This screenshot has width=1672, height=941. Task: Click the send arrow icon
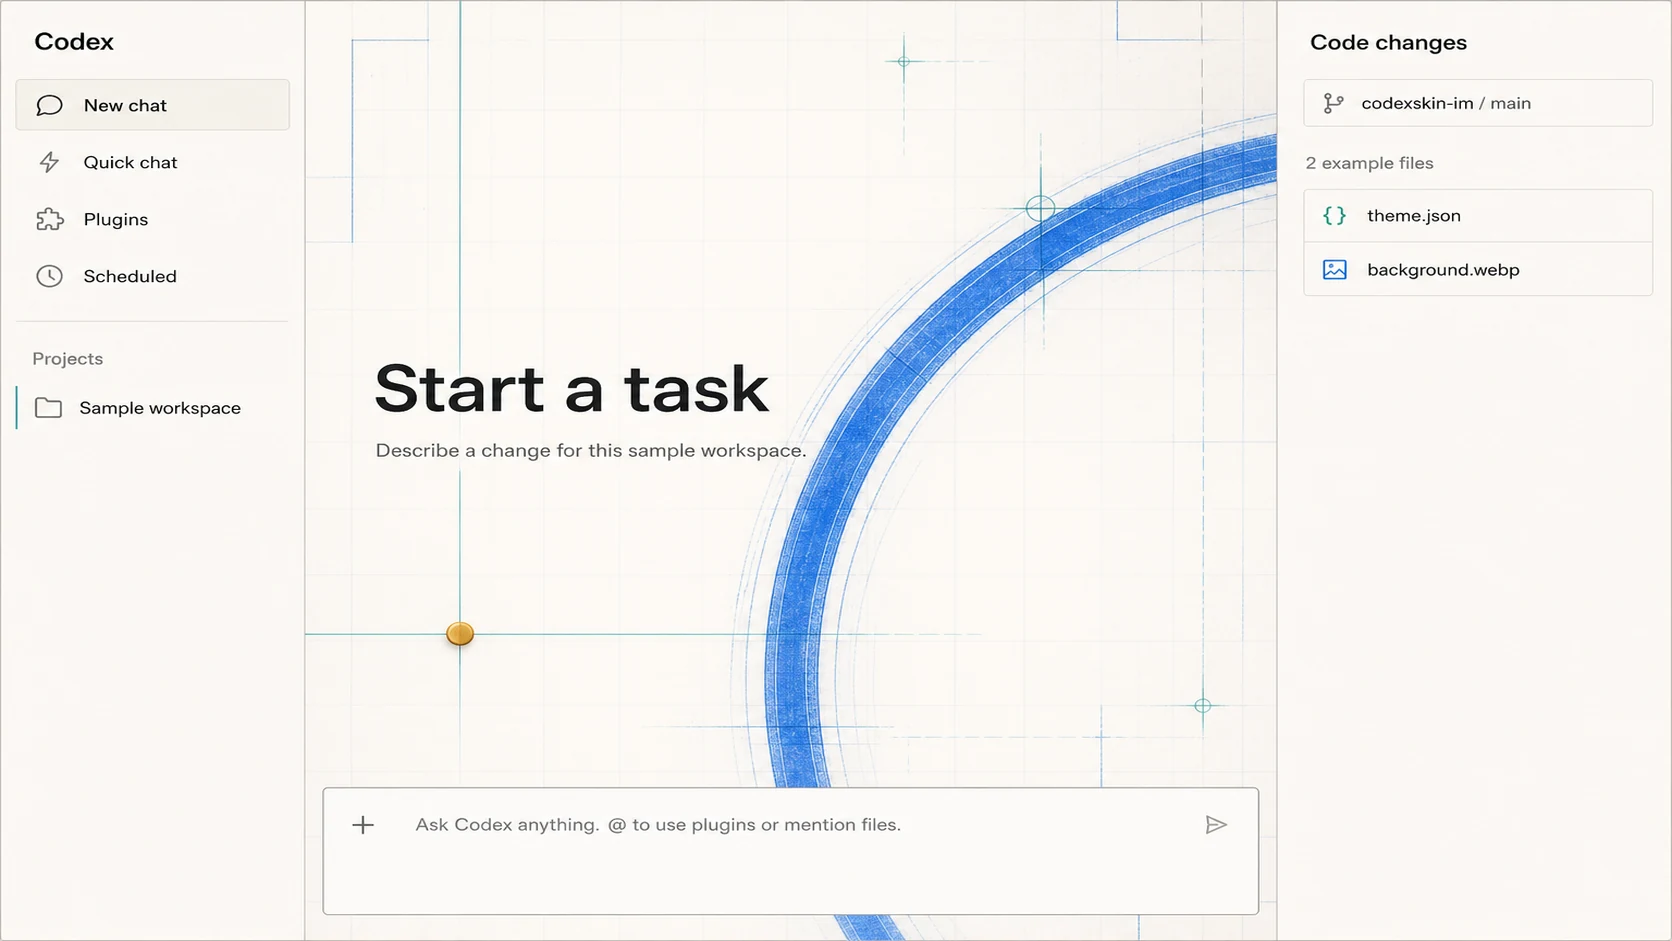1216,825
